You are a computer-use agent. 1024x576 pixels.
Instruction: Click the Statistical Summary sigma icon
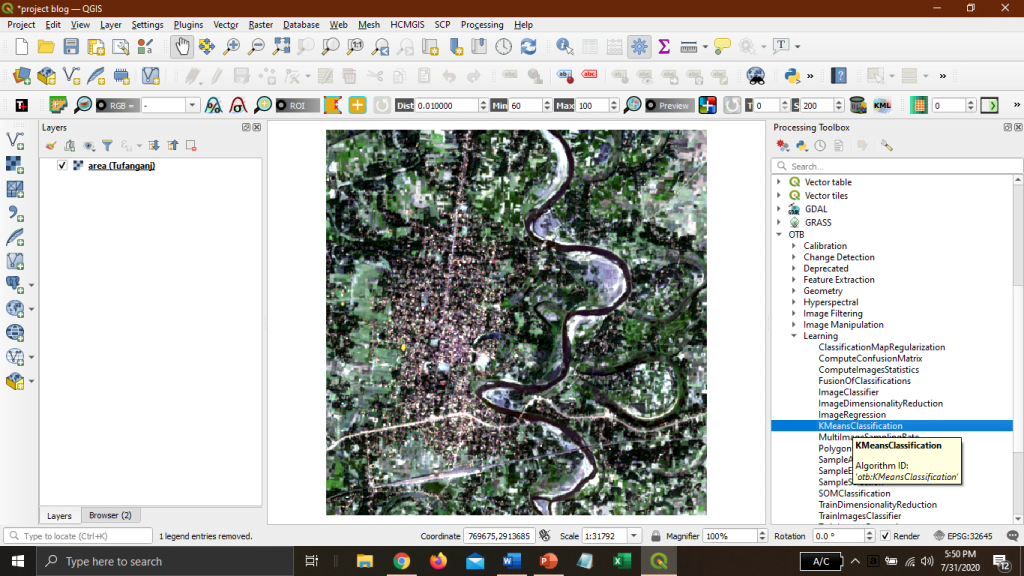(663, 46)
